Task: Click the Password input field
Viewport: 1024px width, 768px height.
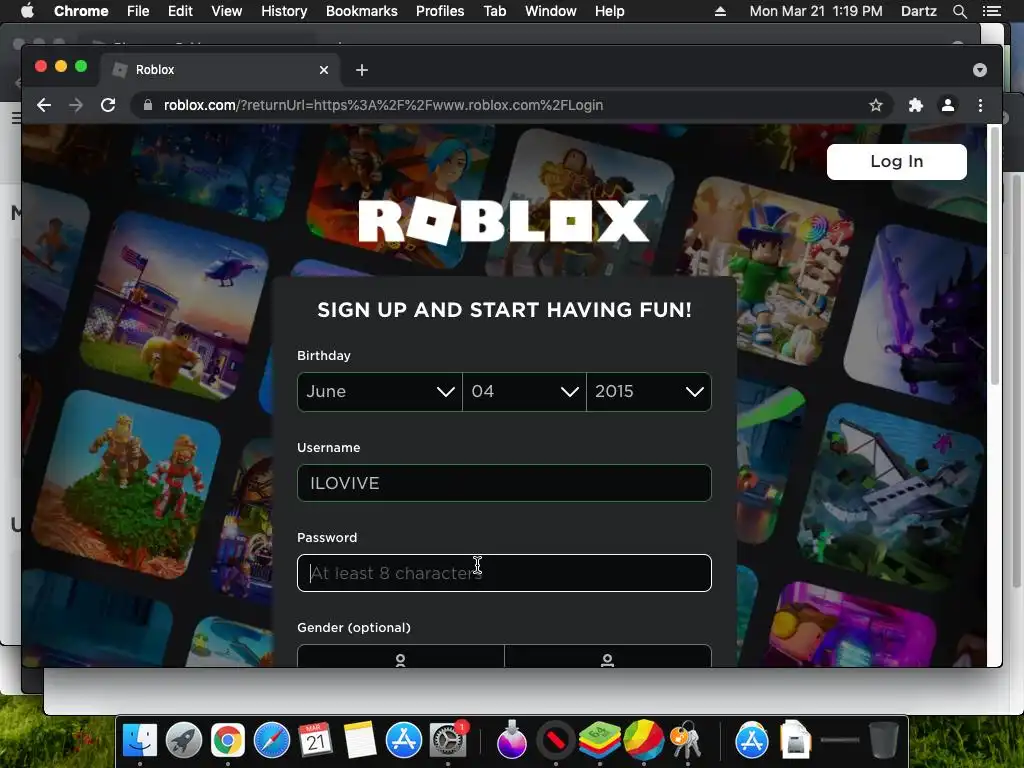Action: tap(504, 573)
